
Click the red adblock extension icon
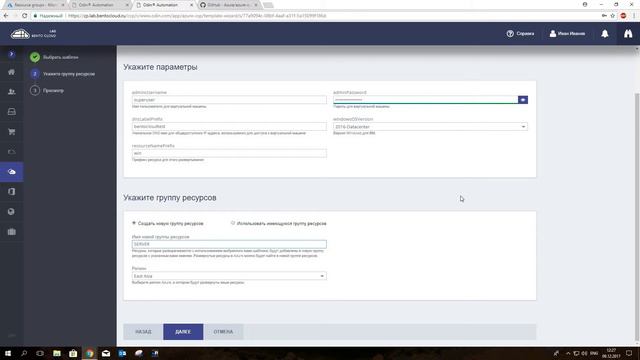(x=623, y=16)
